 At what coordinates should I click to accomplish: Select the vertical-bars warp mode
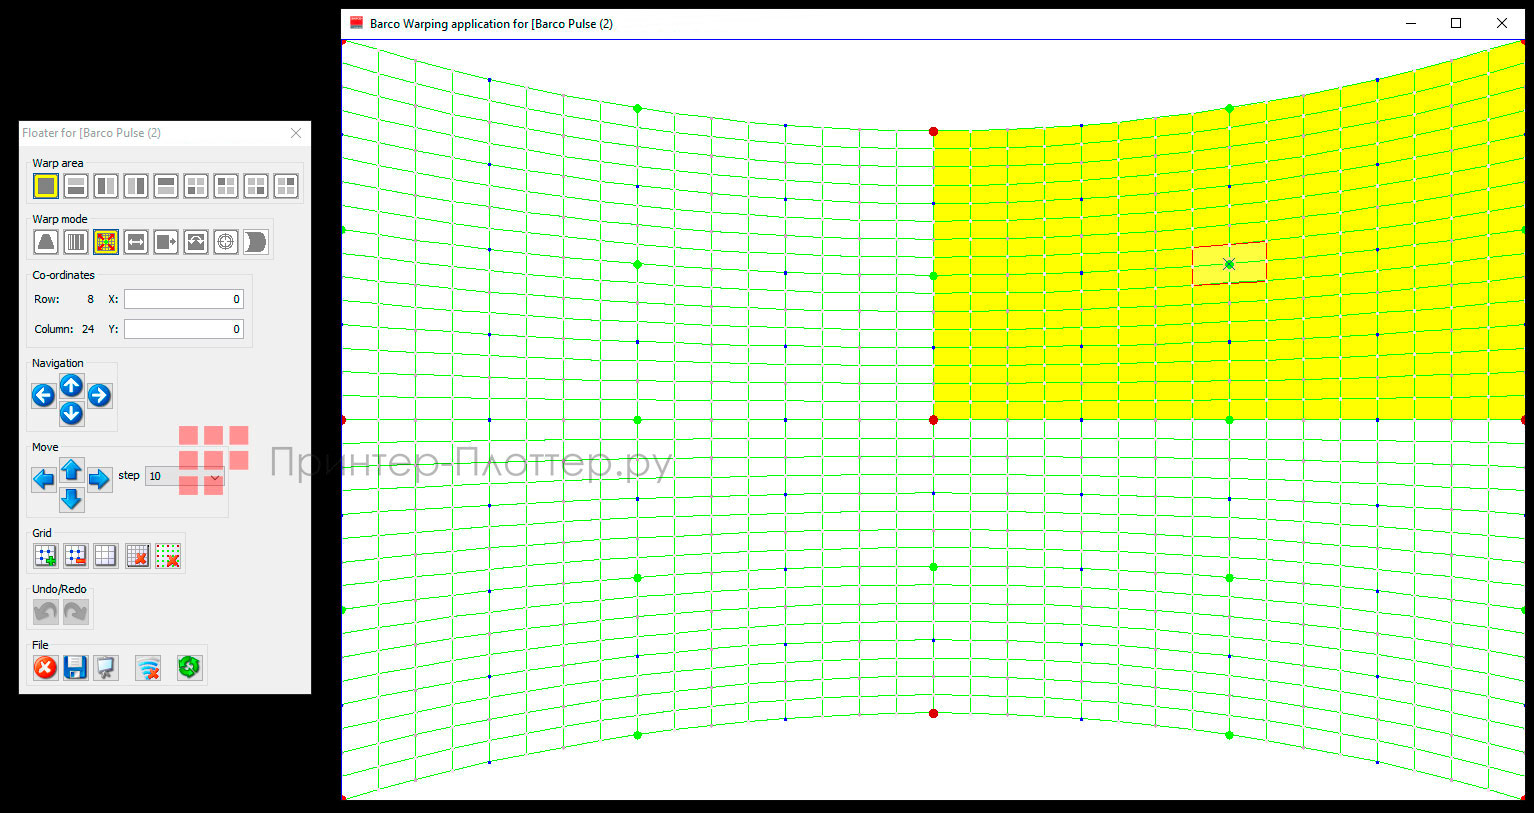pos(76,242)
